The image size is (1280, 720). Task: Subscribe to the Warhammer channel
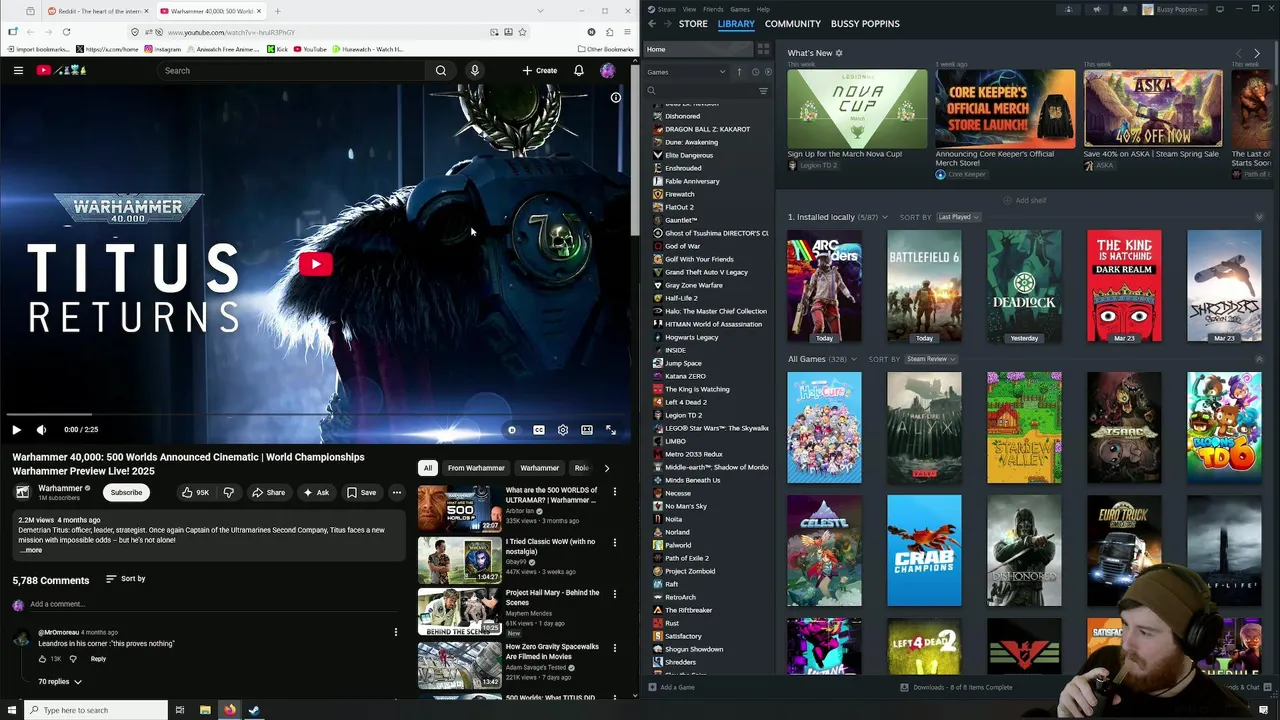[x=126, y=492]
